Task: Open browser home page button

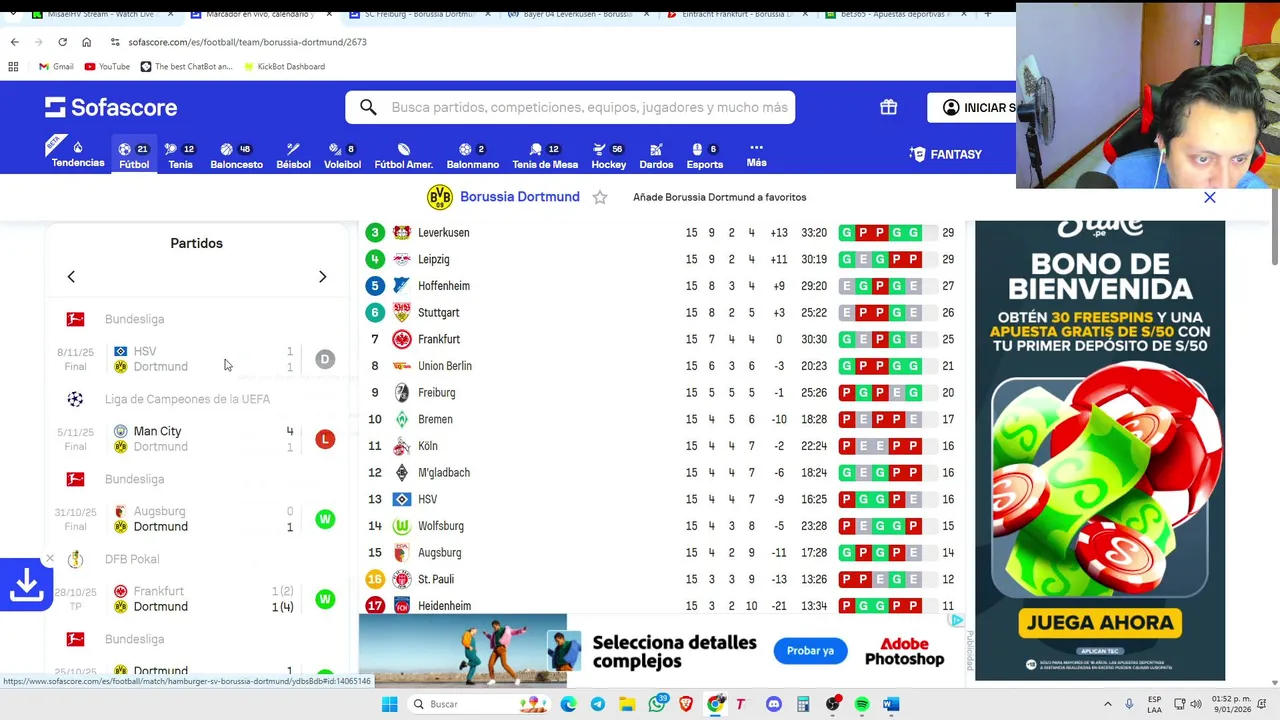Action: point(86,42)
